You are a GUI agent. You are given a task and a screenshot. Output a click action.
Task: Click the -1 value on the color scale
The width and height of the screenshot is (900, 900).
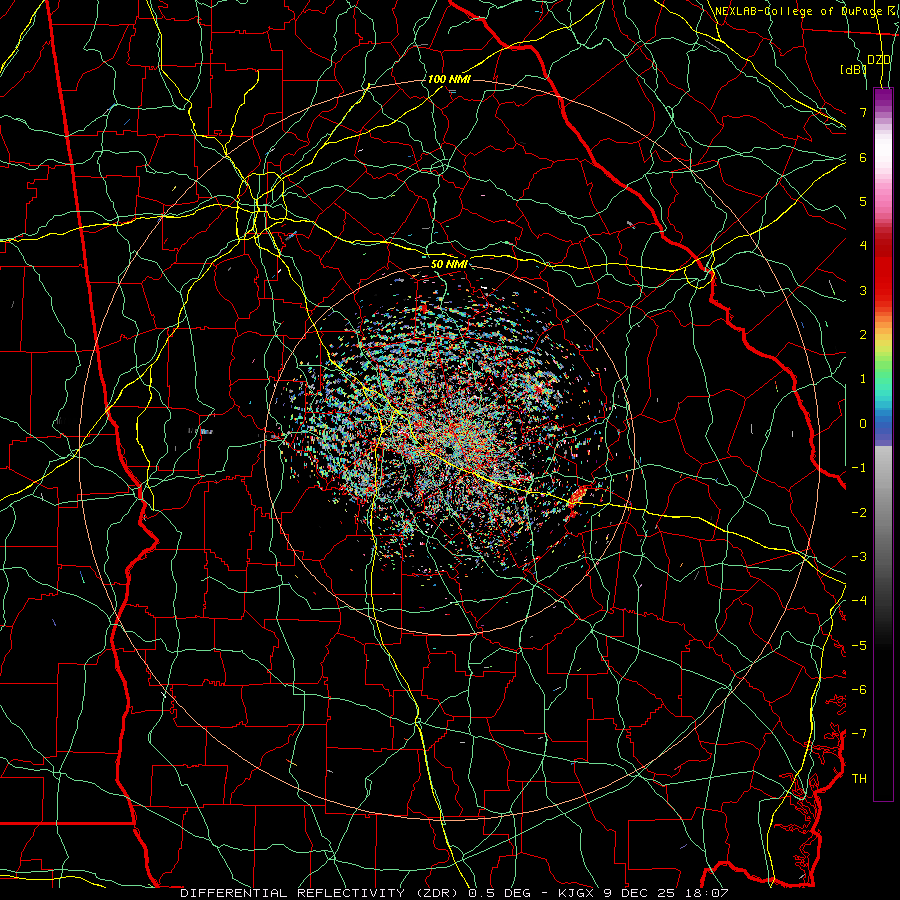(x=859, y=468)
